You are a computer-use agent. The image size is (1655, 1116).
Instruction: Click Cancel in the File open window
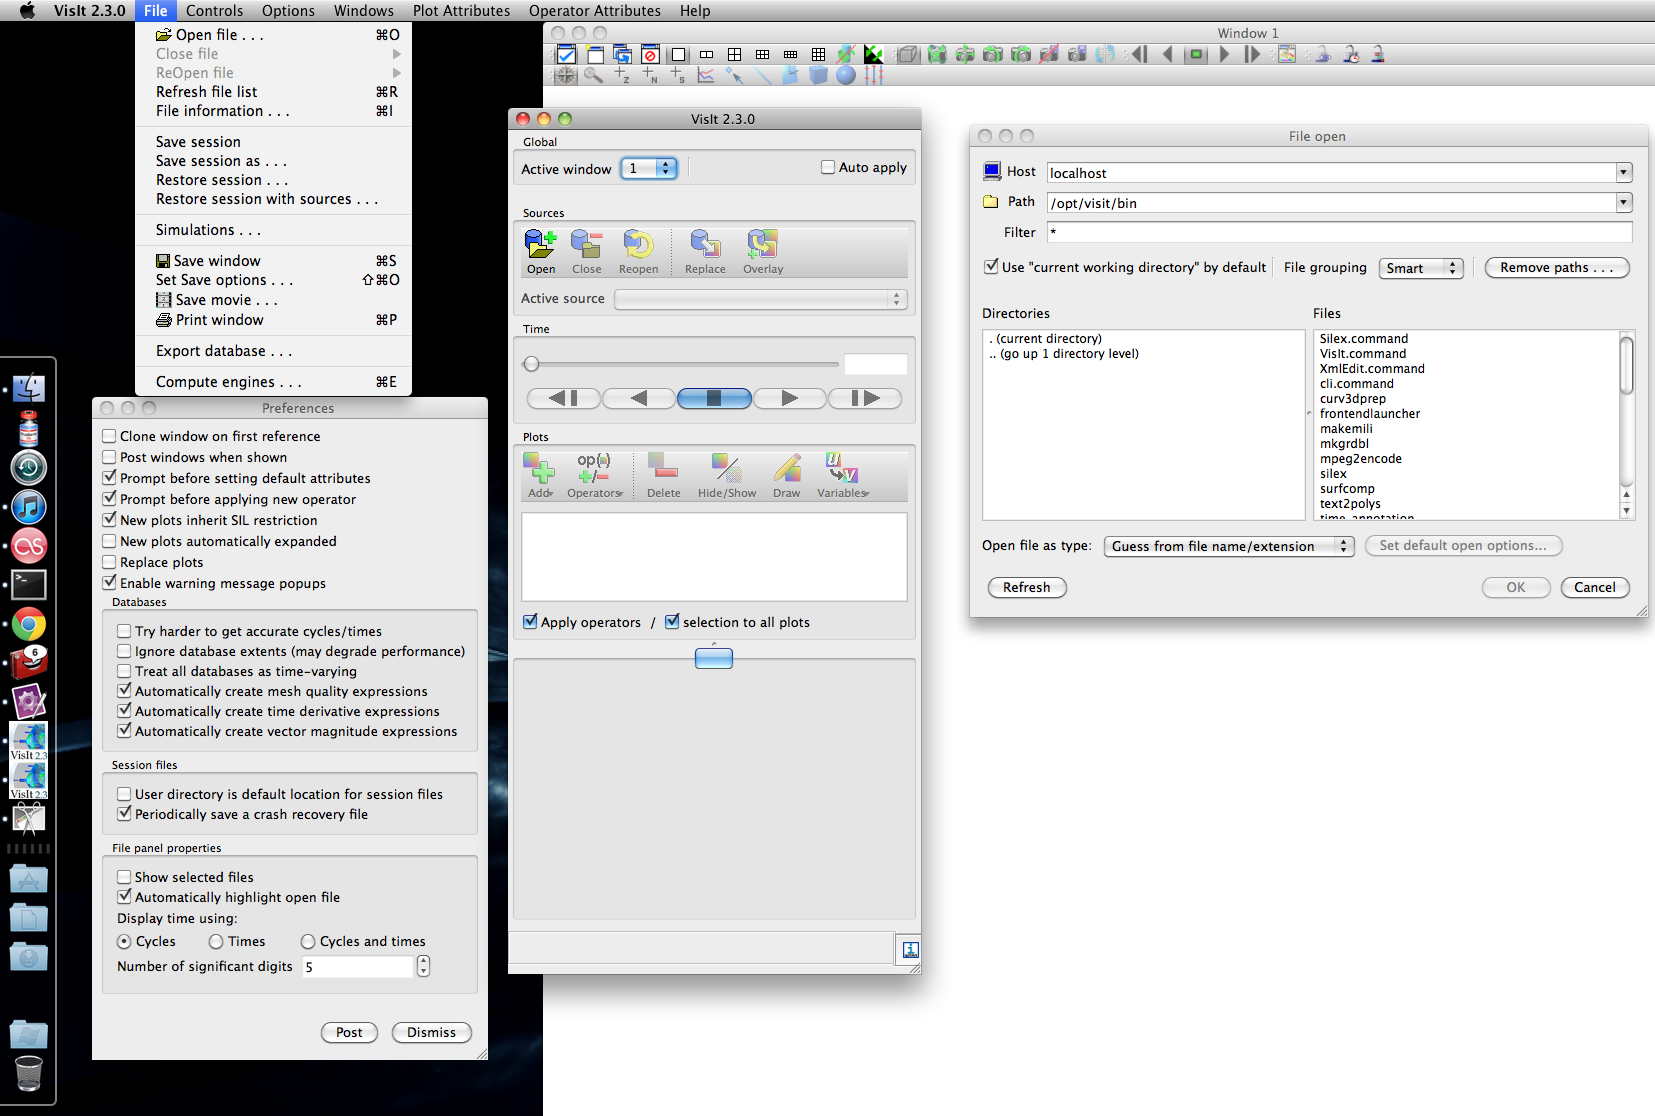coord(1595,587)
